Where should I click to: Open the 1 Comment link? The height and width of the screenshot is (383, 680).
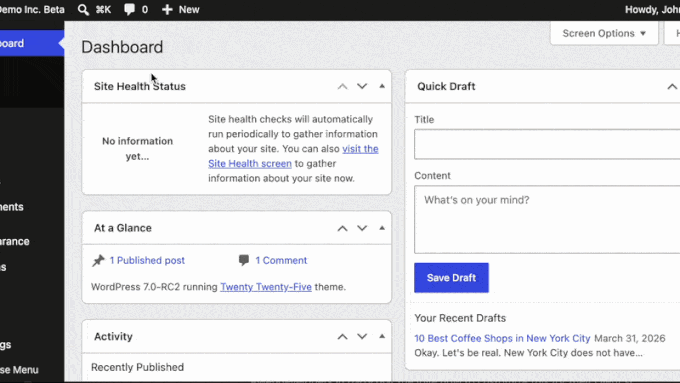coord(281,260)
